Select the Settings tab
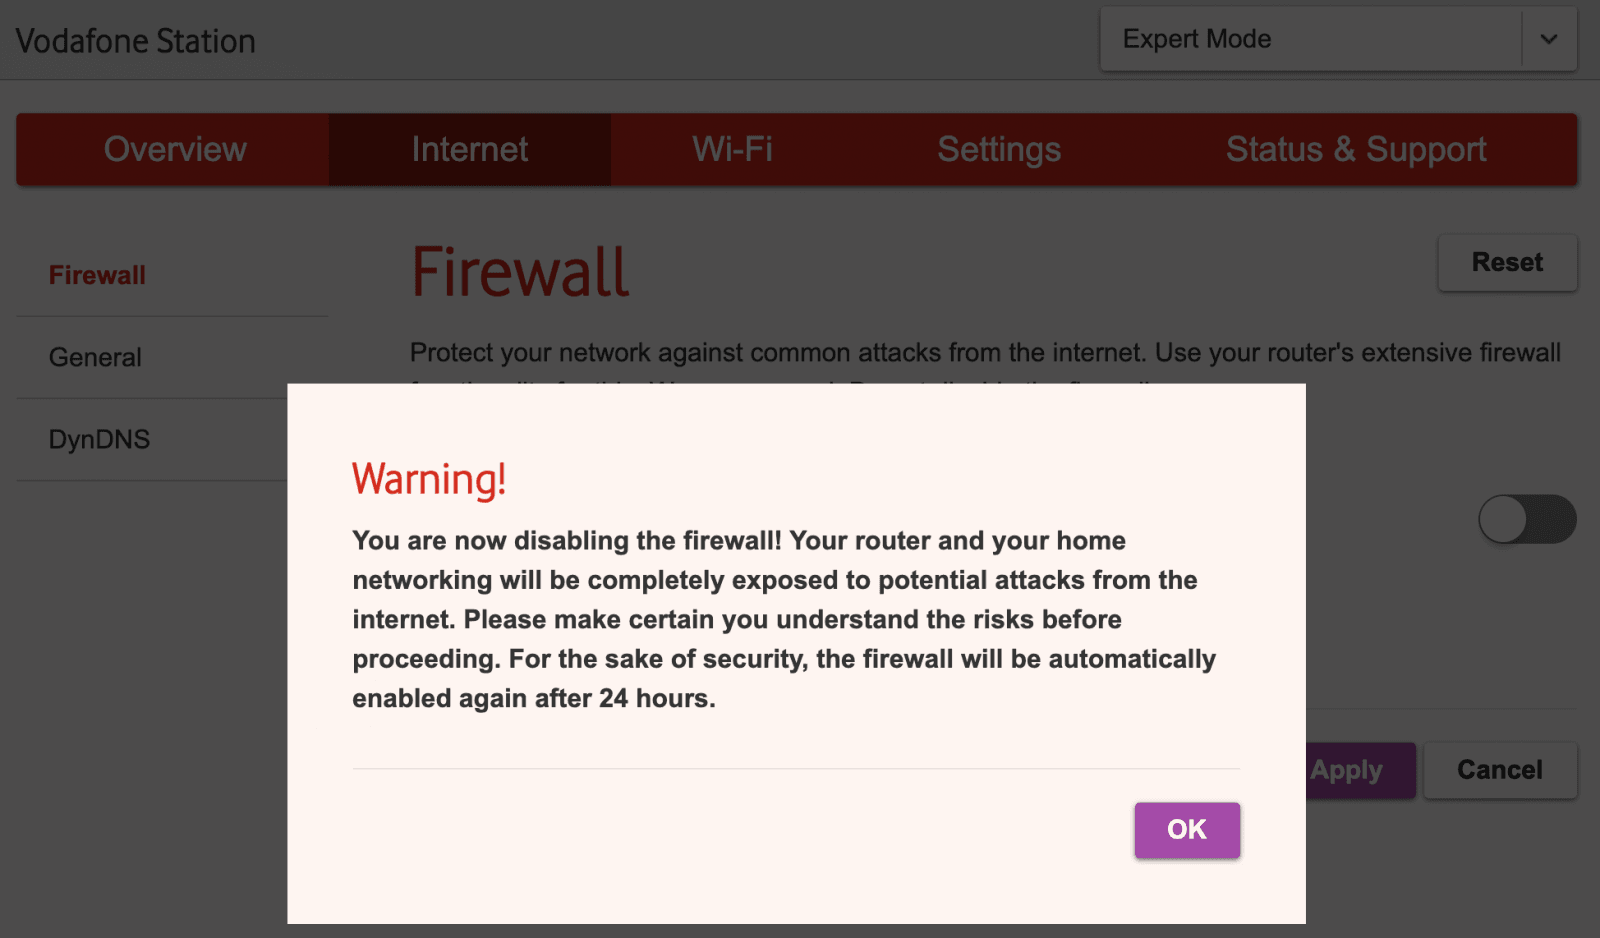Viewport: 1600px width, 938px height. (x=999, y=149)
